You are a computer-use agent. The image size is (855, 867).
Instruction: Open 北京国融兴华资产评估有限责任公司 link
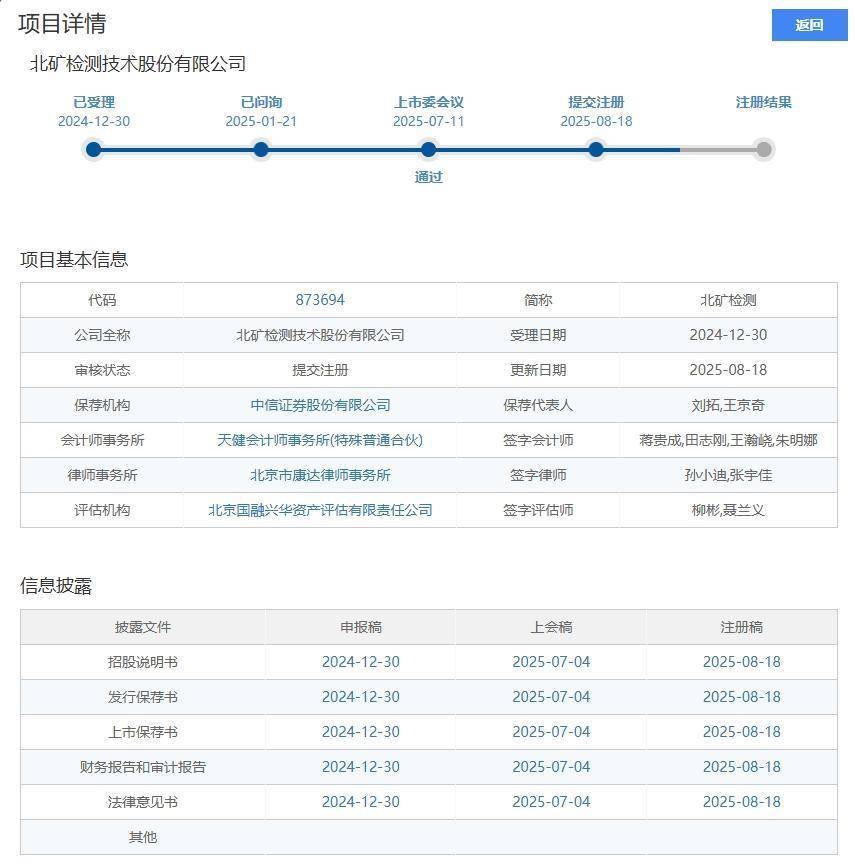(320, 510)
